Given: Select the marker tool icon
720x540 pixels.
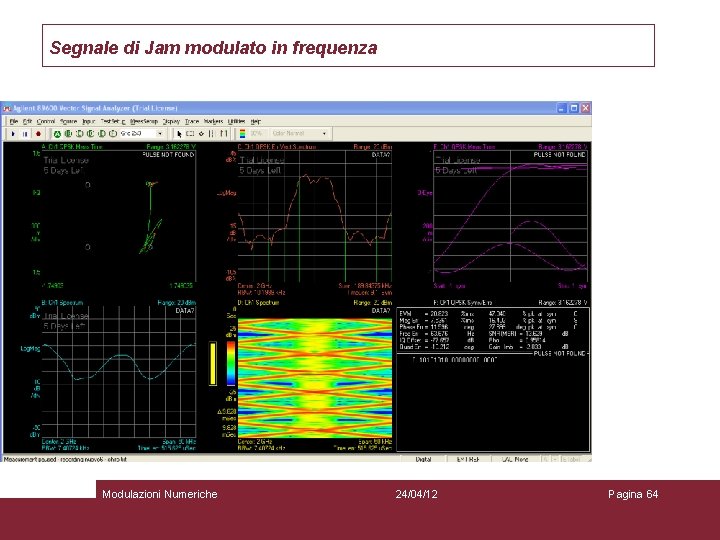Looking at the screenshot, I should coord(201,134).
